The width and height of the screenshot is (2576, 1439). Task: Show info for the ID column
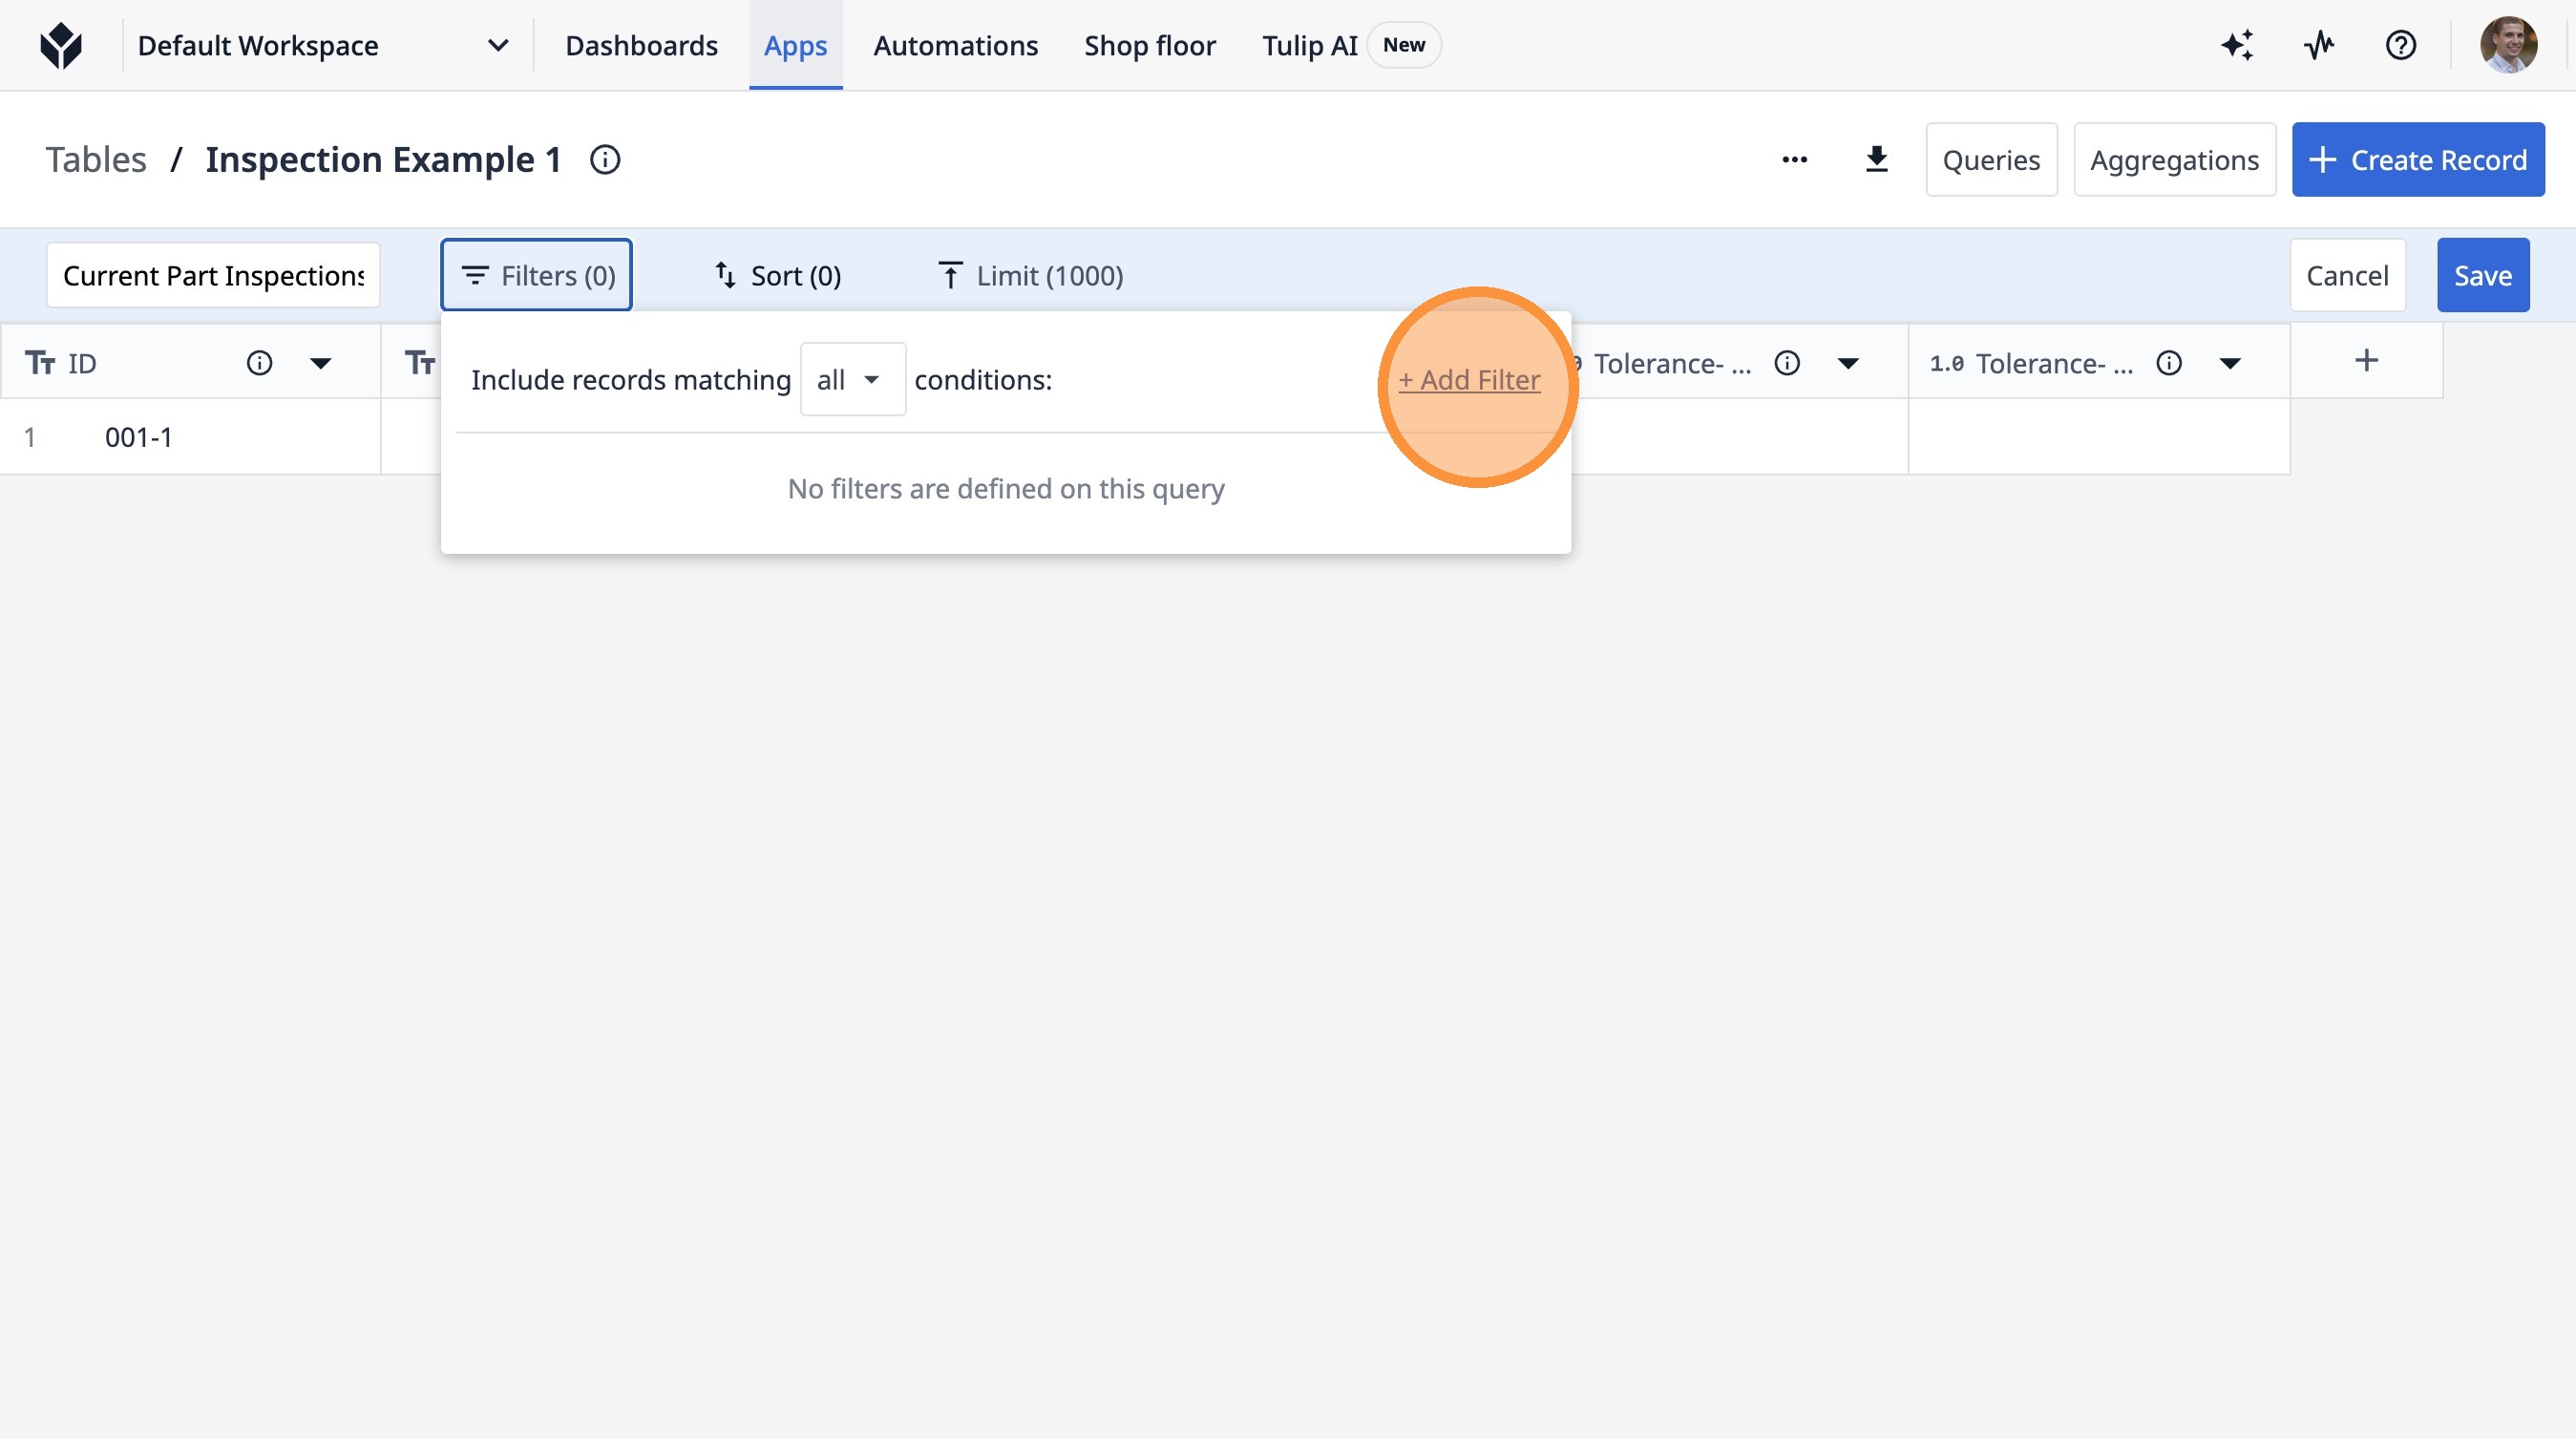pos(259,363)
